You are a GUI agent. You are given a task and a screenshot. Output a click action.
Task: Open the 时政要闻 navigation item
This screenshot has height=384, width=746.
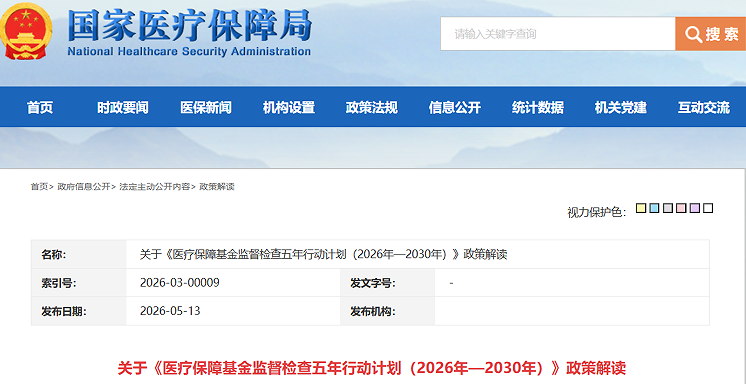coord(123,108)
